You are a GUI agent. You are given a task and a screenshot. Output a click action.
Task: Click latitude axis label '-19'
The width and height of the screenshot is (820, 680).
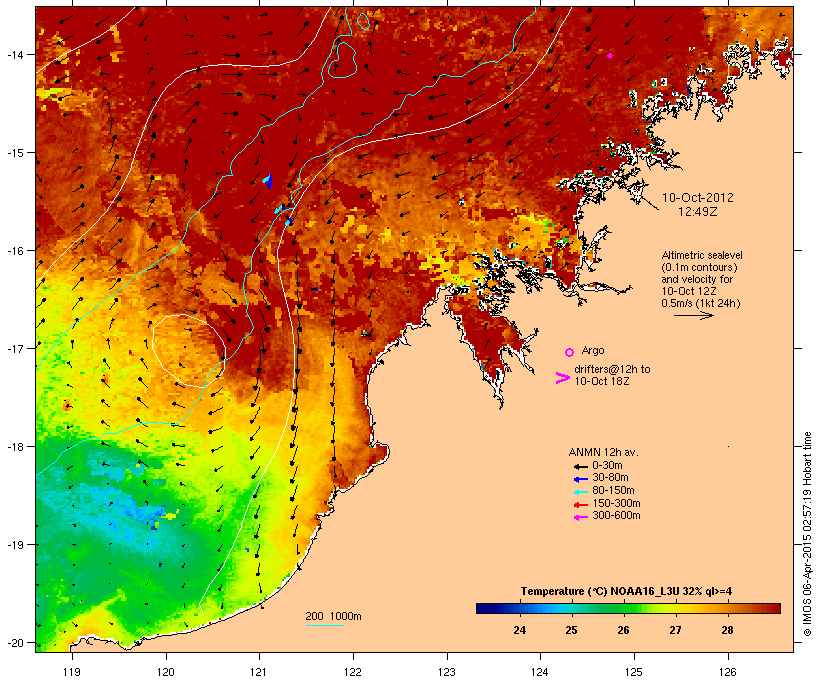pos(15,545)
